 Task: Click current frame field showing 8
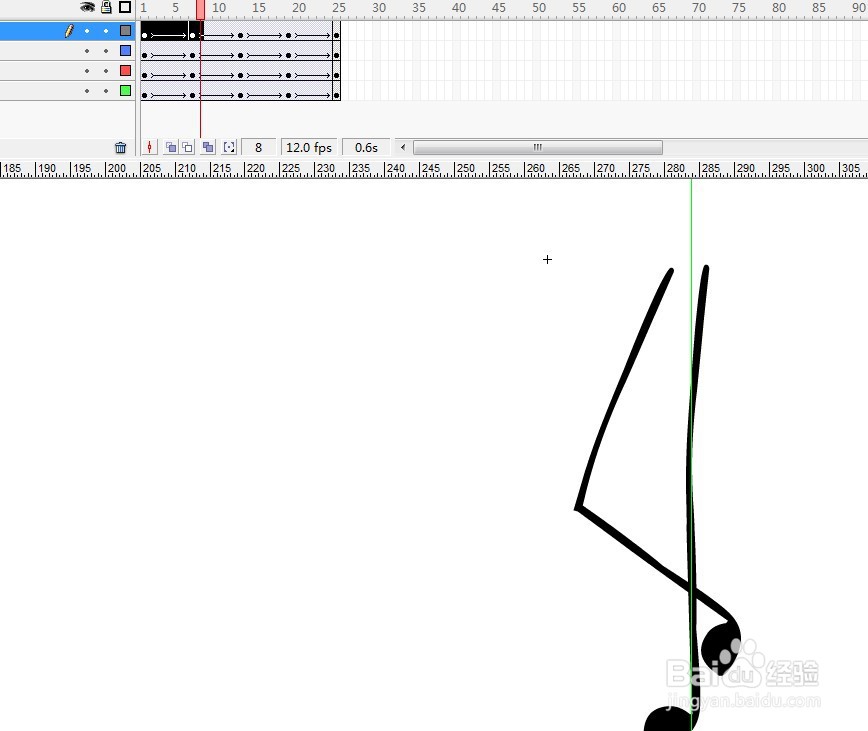[x=259, y=148]
